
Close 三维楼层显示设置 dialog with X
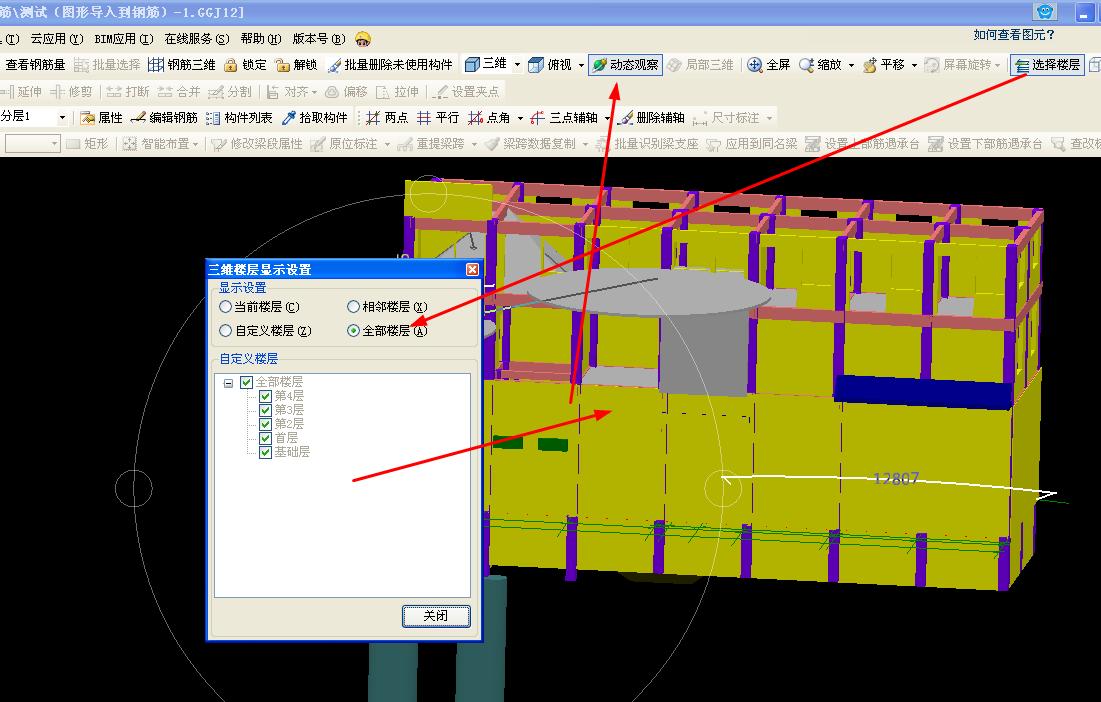pos(473,270)
